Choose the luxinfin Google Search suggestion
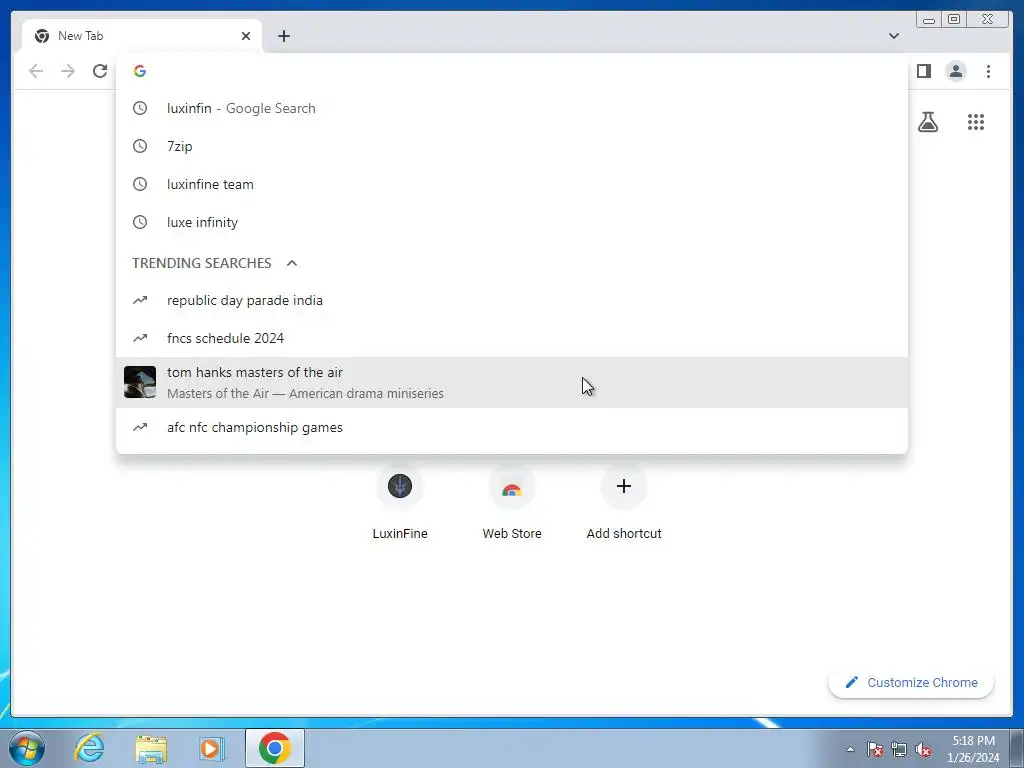Screen dimensions: 1024x768 tap(511, 108)
